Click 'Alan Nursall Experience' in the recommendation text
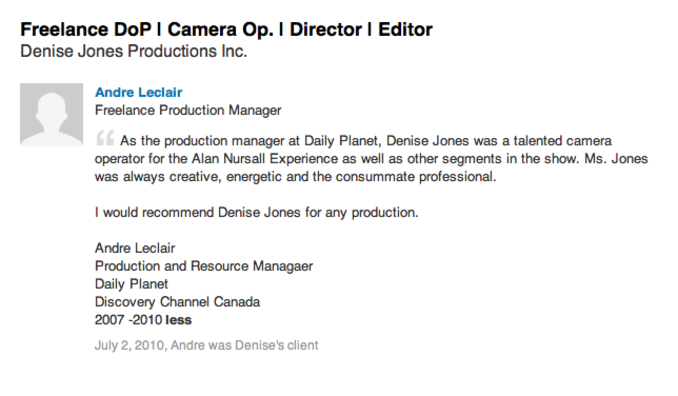 click(265, 159)
